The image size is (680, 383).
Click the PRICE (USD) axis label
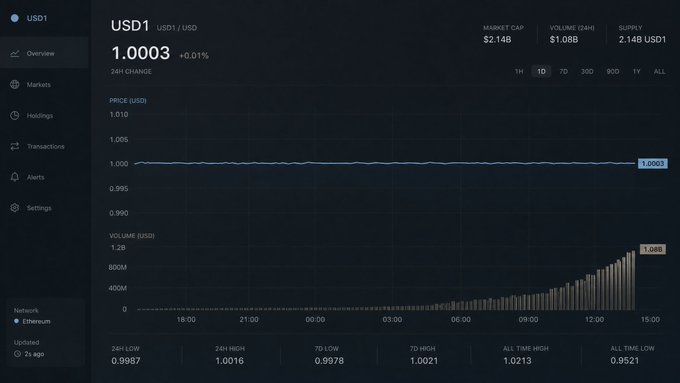click(x=128, y=100)
